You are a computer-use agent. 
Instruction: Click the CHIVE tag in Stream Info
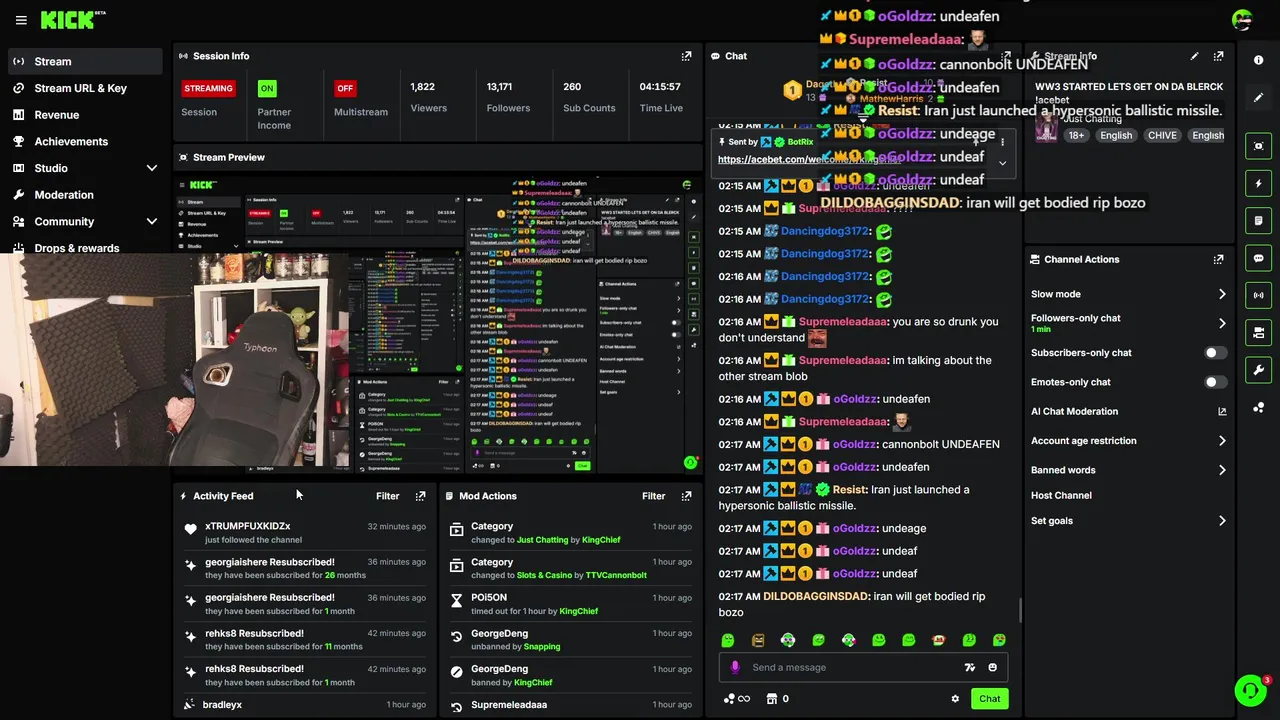coord(1162,135)
